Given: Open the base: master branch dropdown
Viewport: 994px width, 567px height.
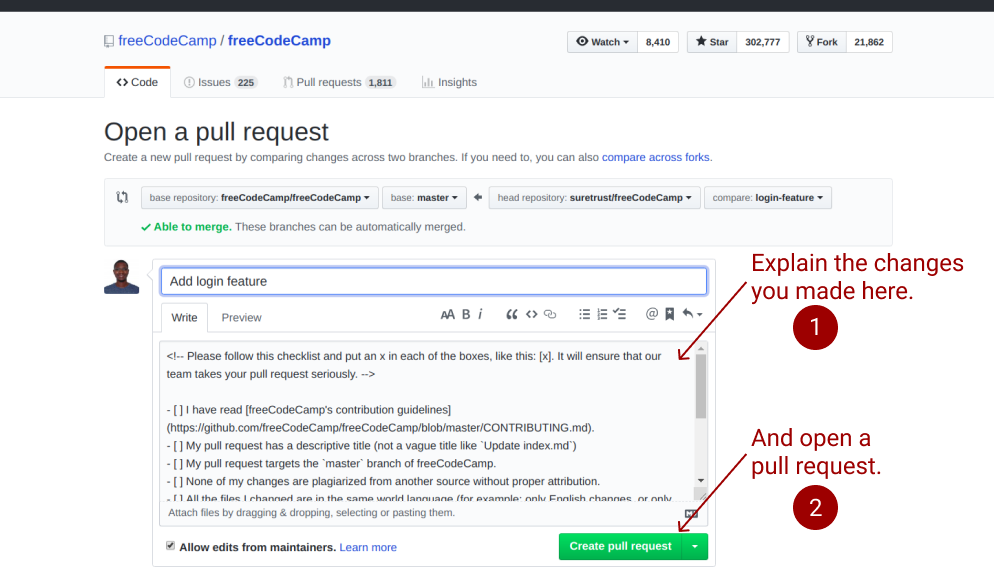Looking at the screenshot, I should tap(424, 198).
